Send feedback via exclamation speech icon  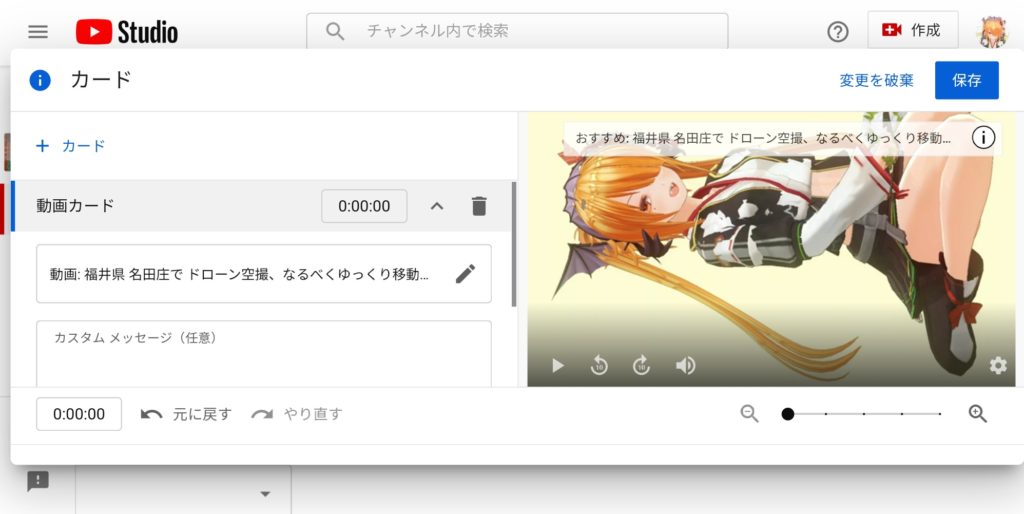click(38, 482)
